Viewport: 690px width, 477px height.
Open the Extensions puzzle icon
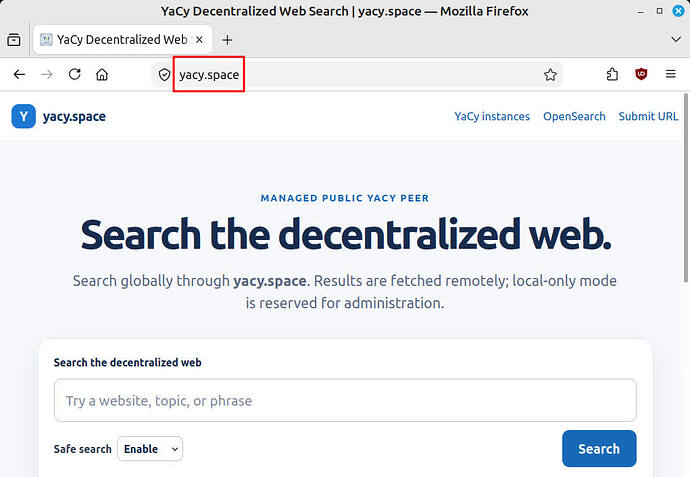click(x=612, y=74)
